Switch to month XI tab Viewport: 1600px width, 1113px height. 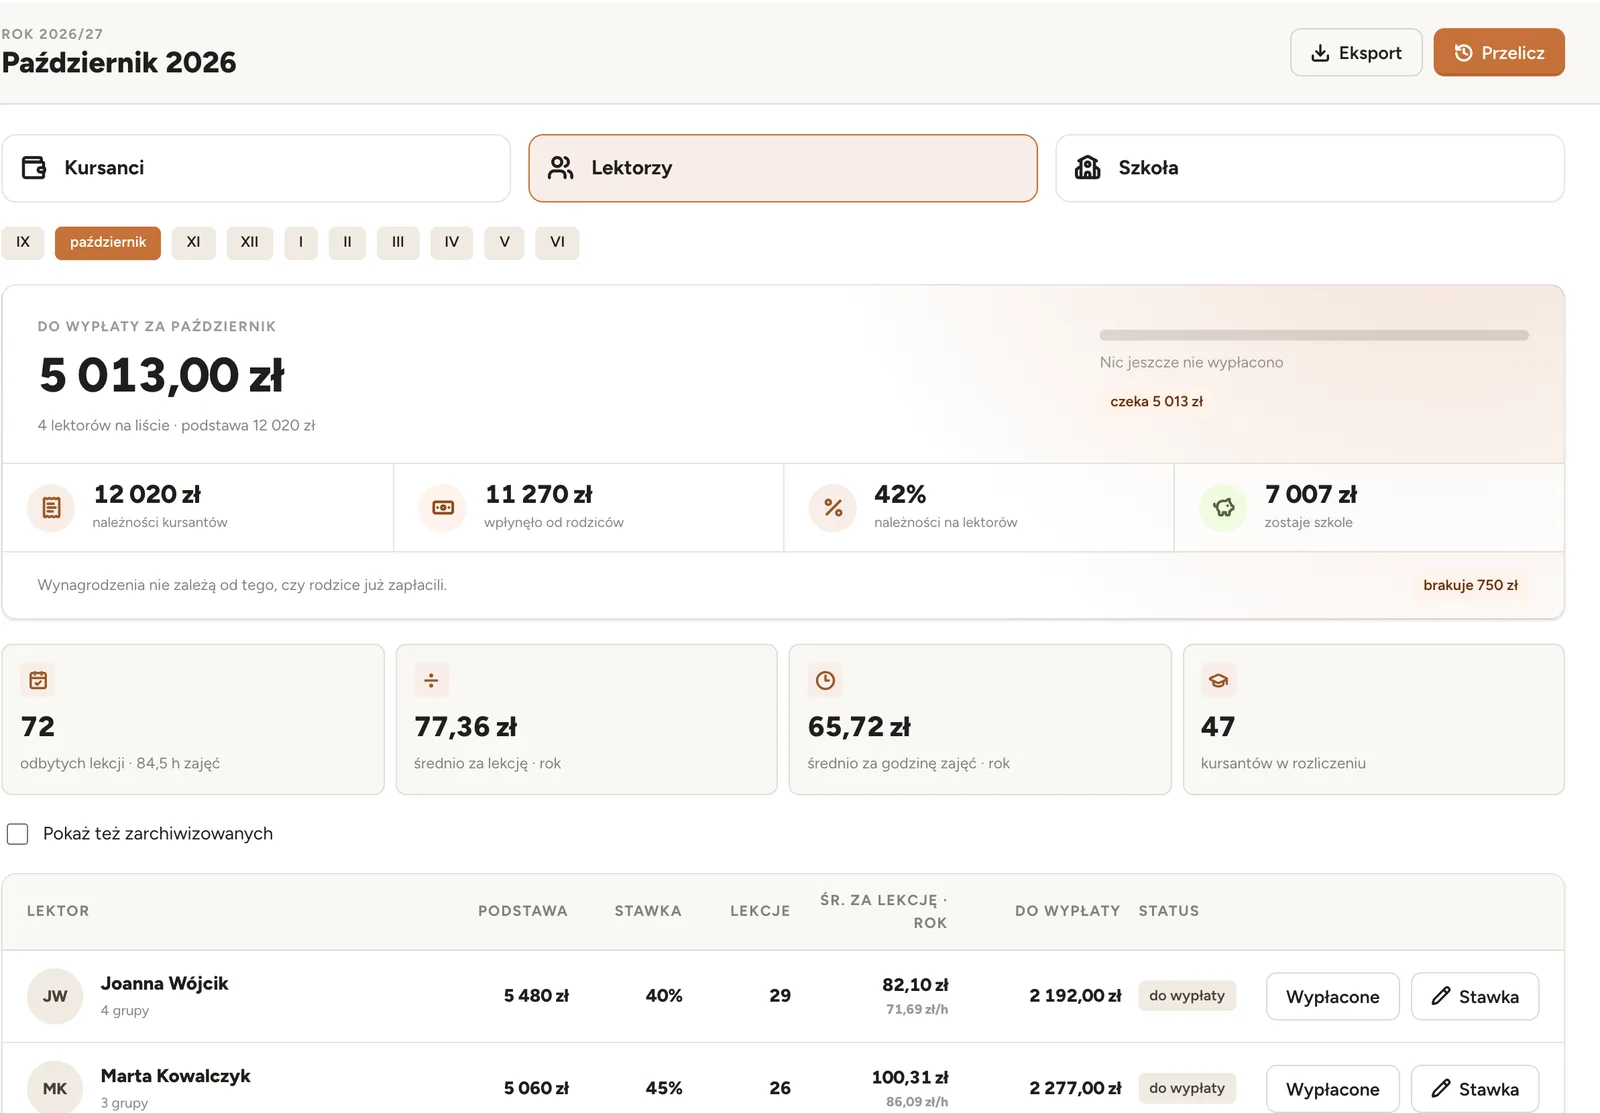coord(194,243)
